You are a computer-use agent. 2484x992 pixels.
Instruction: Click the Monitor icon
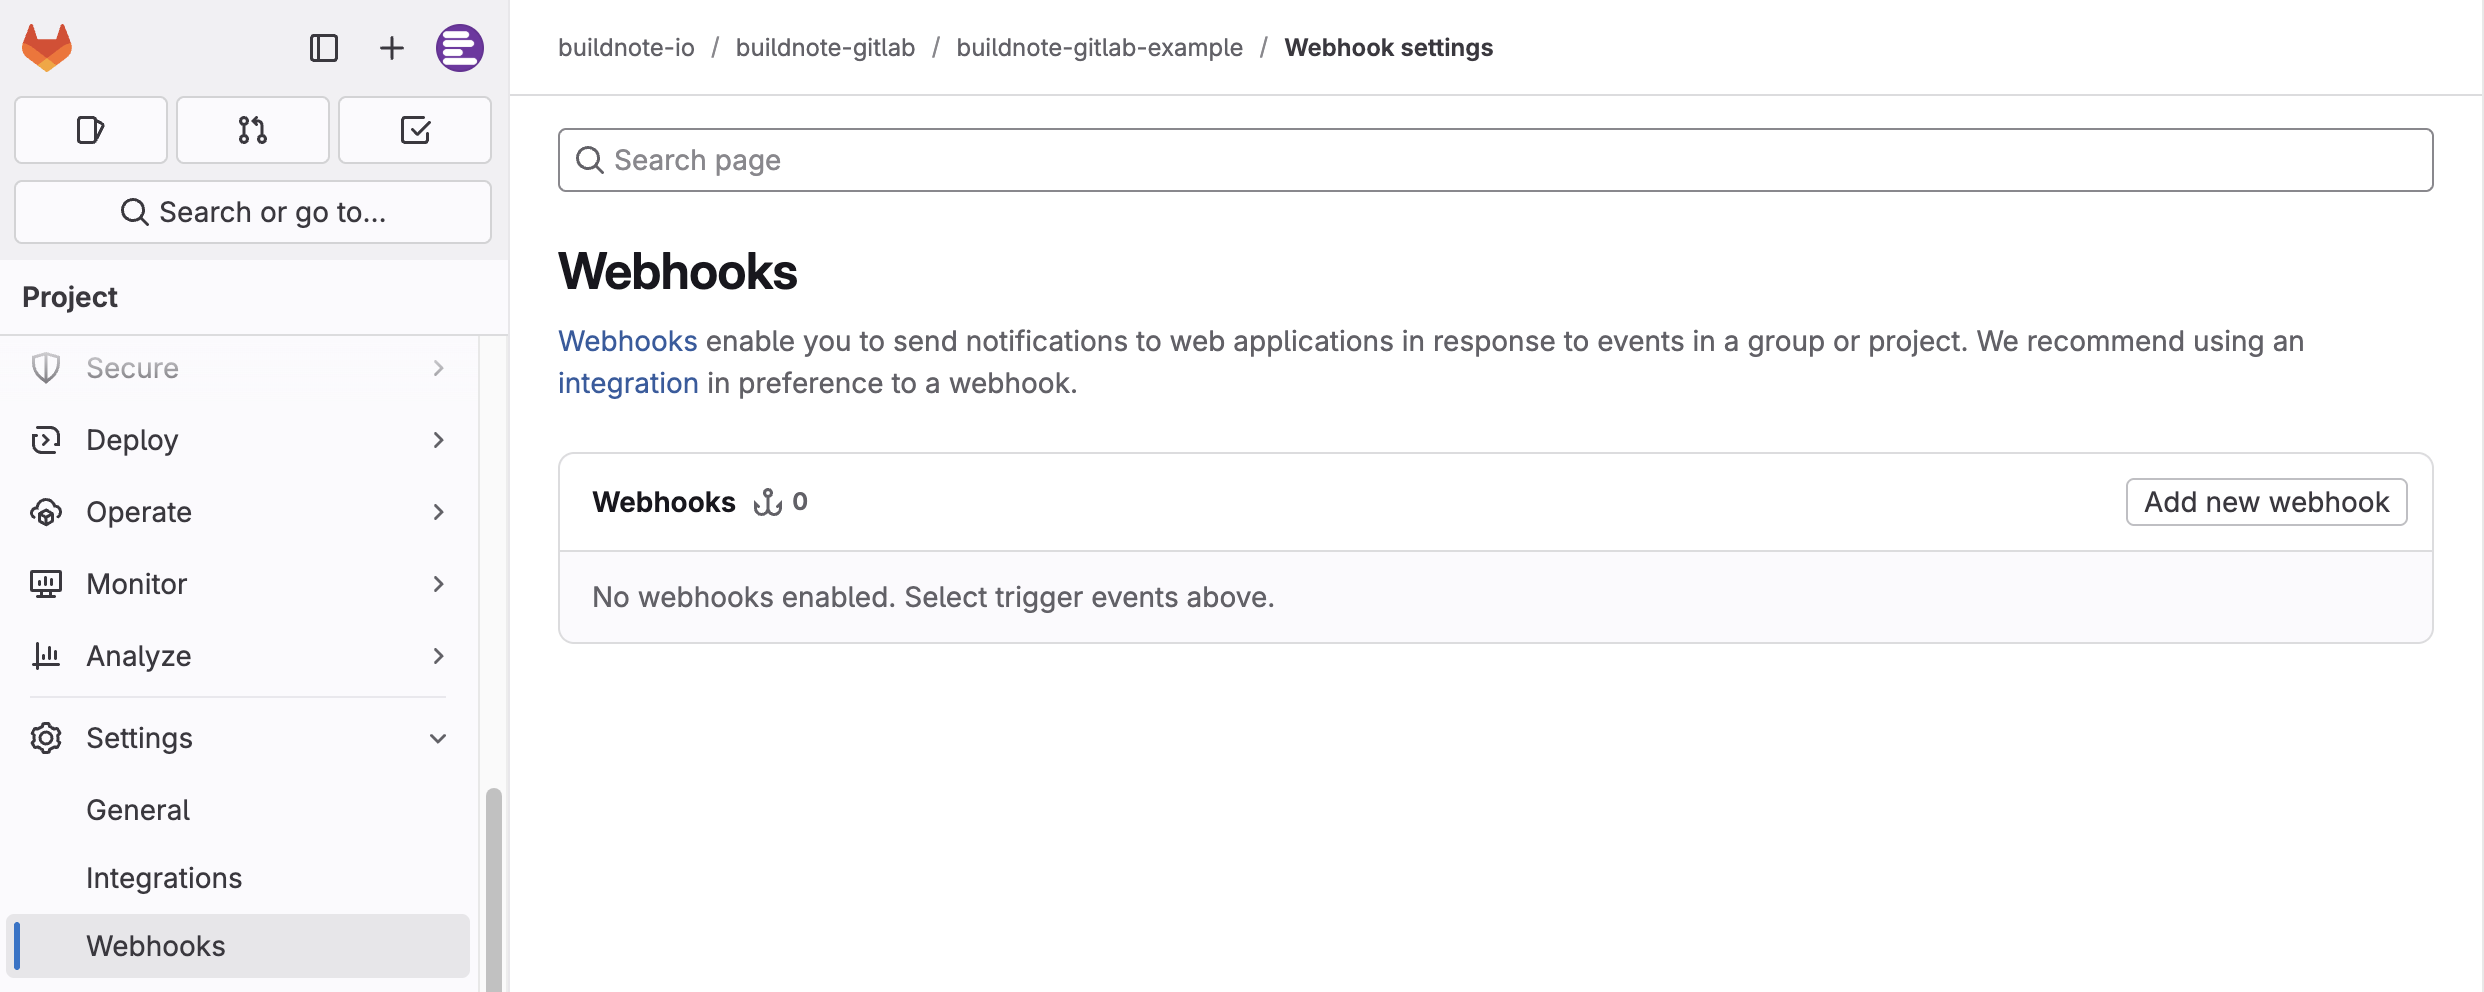[46, 584]
